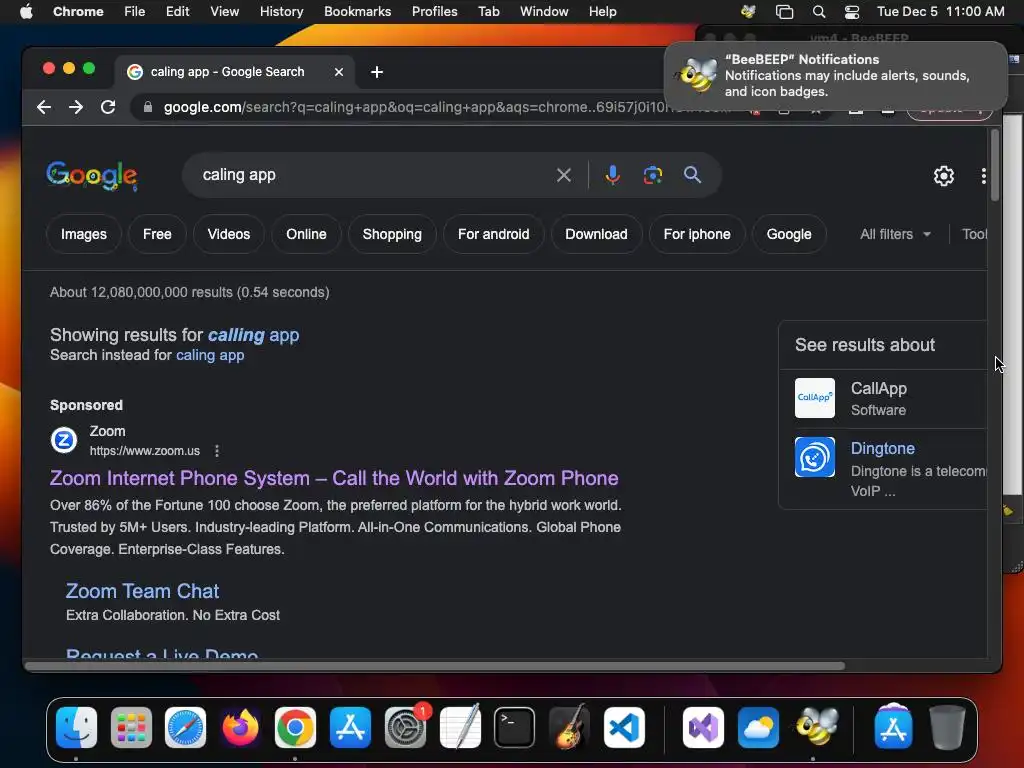Open Google Lens image search icon

[x=652, y=175]
